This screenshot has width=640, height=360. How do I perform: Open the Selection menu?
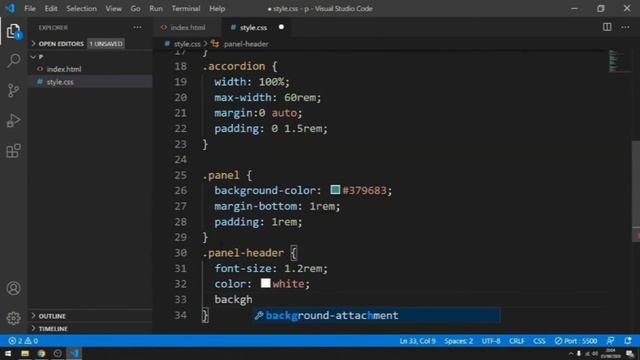81,8
